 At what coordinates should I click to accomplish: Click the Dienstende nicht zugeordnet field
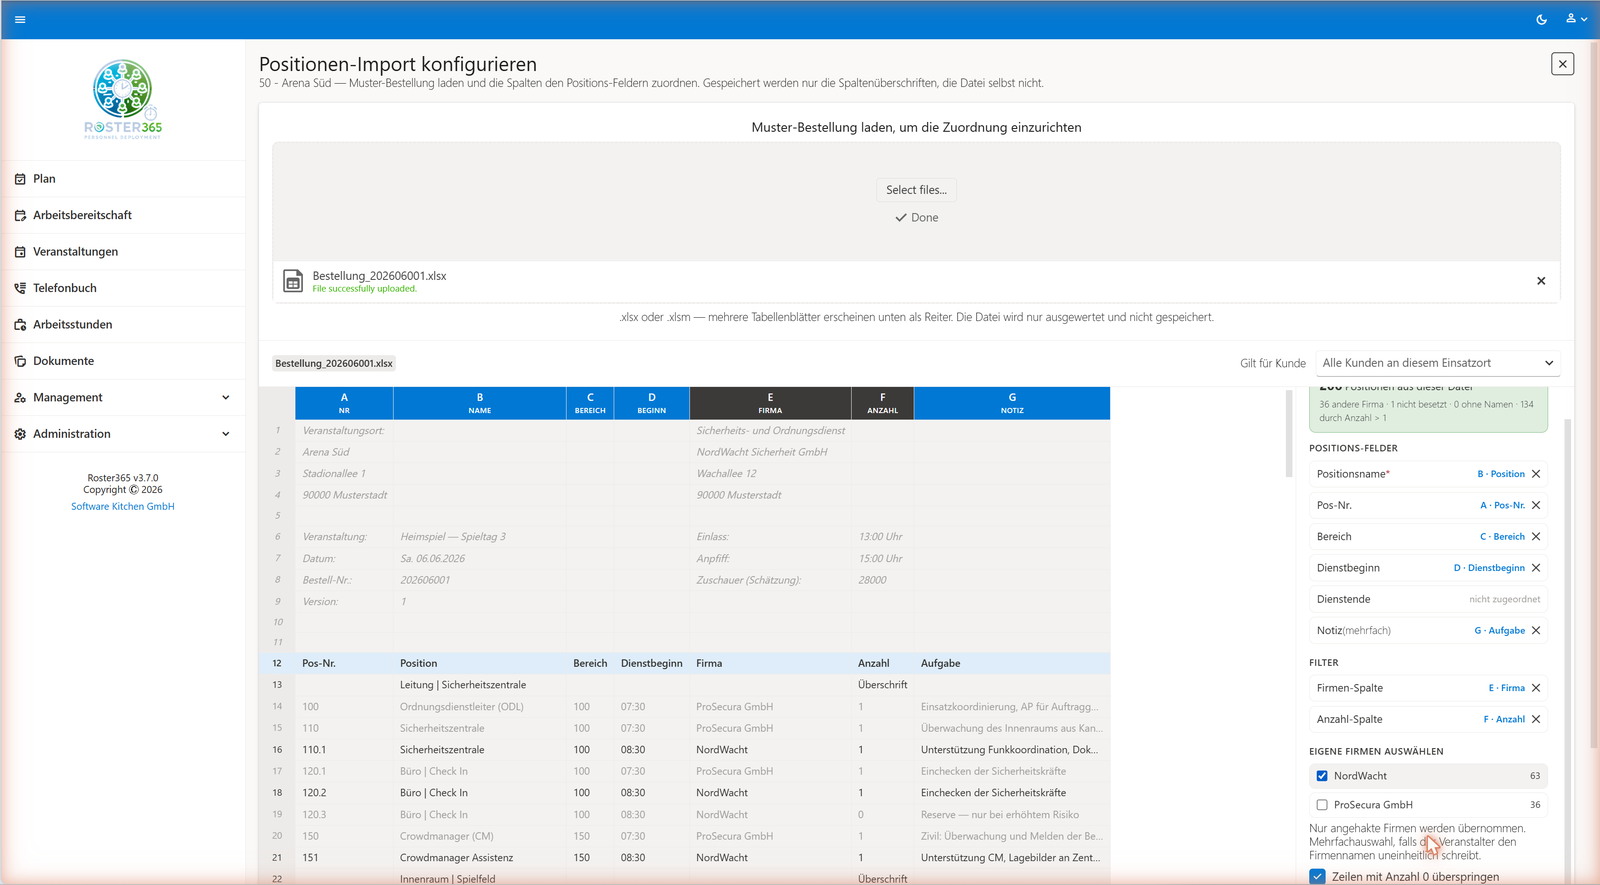[1428, 600]
